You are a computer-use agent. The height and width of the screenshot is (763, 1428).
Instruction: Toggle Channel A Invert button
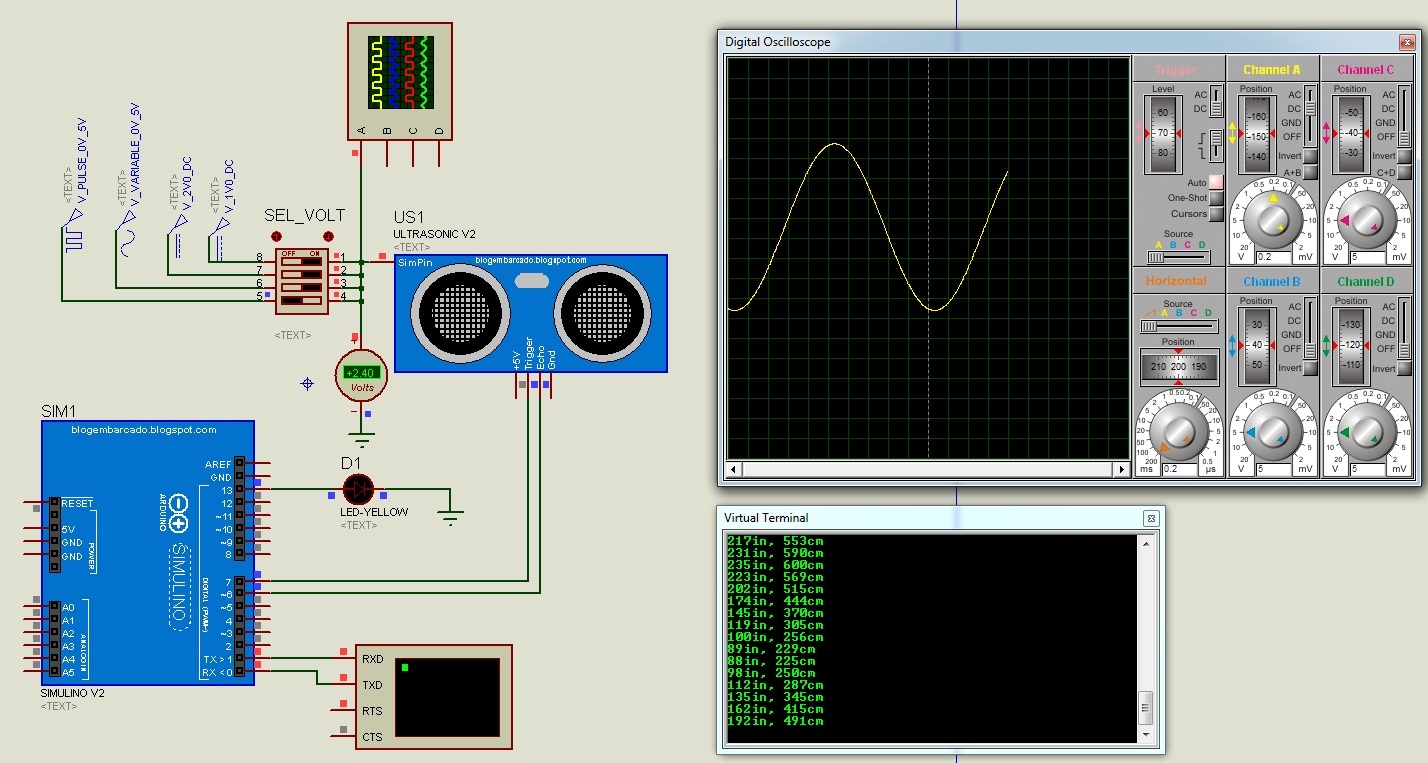(x=1309, y=156)
